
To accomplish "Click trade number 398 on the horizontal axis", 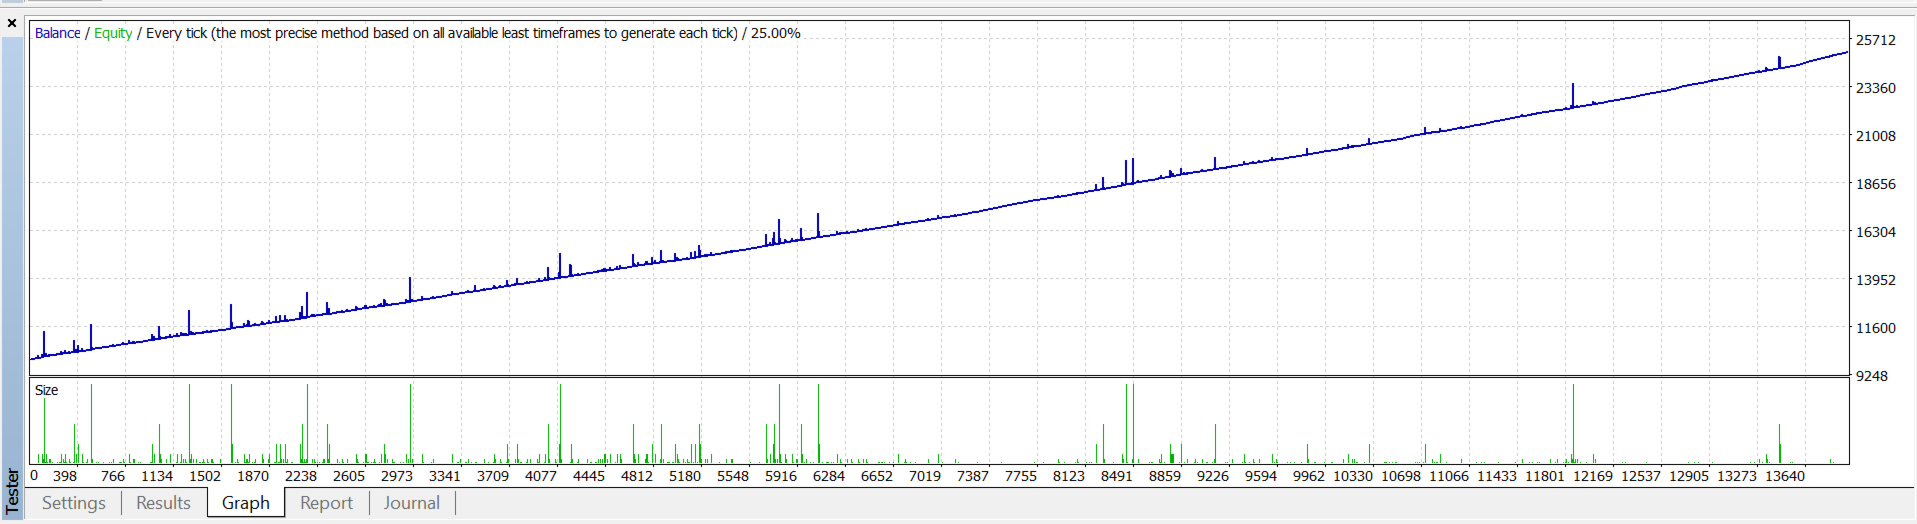I will pyautogui.click(x=65, y=476).
